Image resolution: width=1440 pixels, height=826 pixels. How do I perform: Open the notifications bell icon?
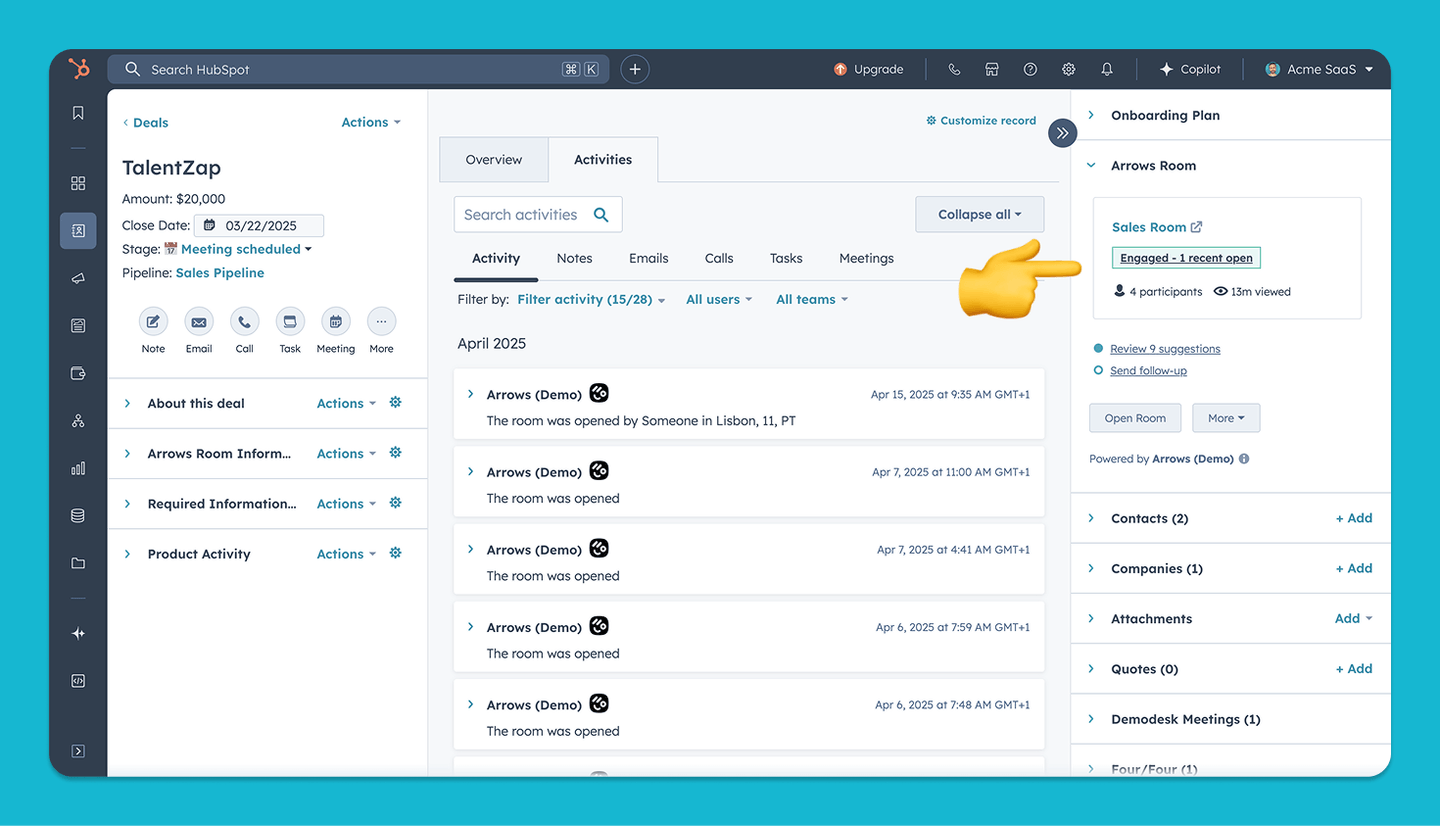[x=1107, y=69]
